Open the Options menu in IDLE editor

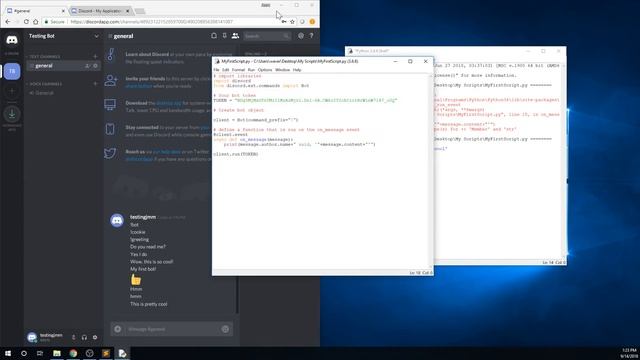click(264, 70)
